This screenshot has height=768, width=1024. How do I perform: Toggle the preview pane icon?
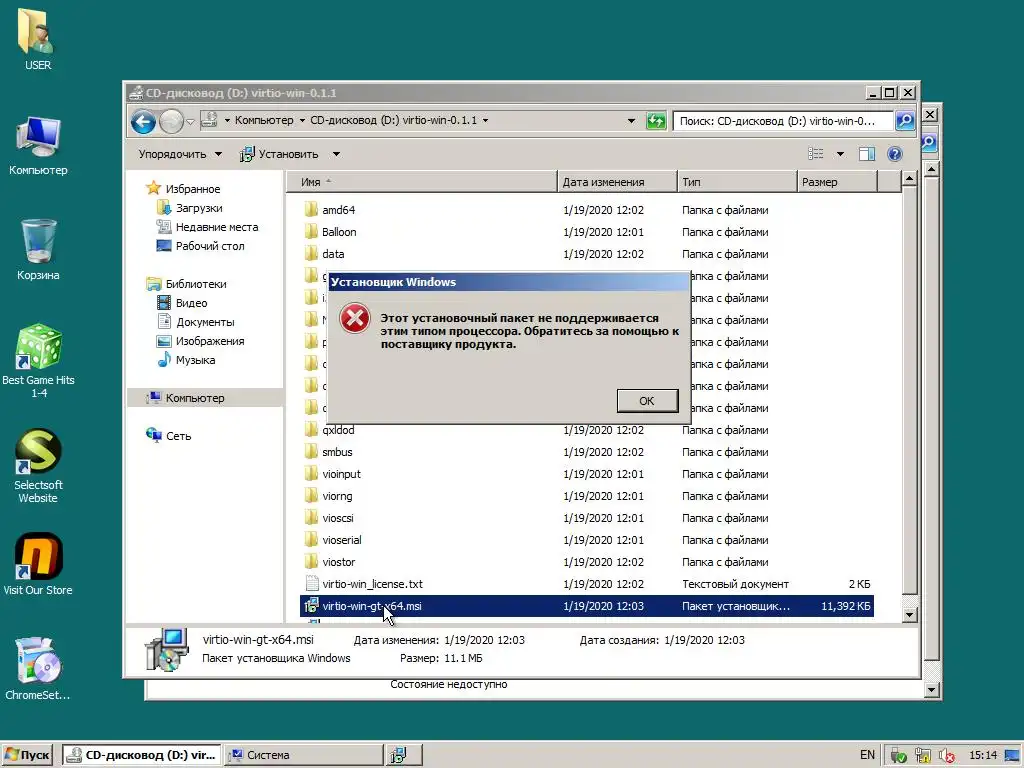(x=867, y=153)
